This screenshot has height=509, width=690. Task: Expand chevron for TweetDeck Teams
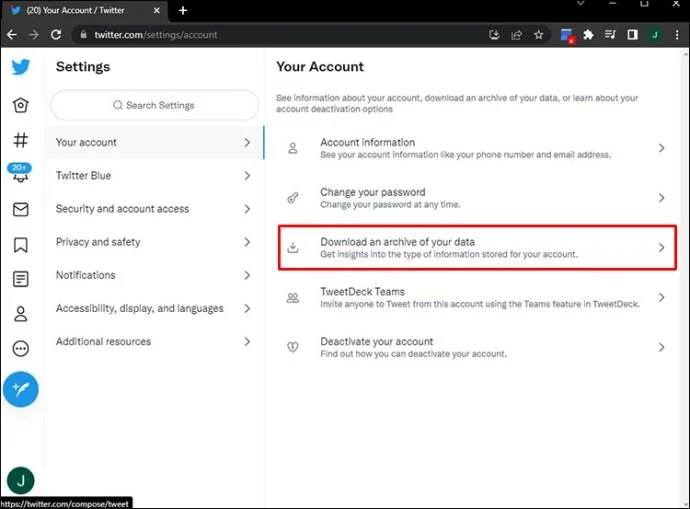click(661, 297)
